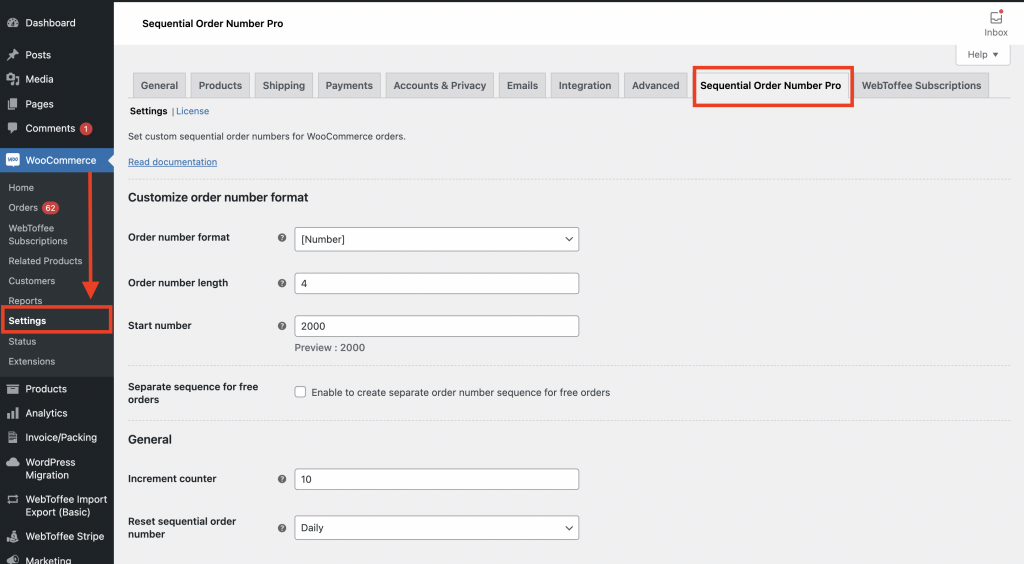Click the Marketing megaphone icon
This screenshot has width=1024, height=564.
point(12,559)
